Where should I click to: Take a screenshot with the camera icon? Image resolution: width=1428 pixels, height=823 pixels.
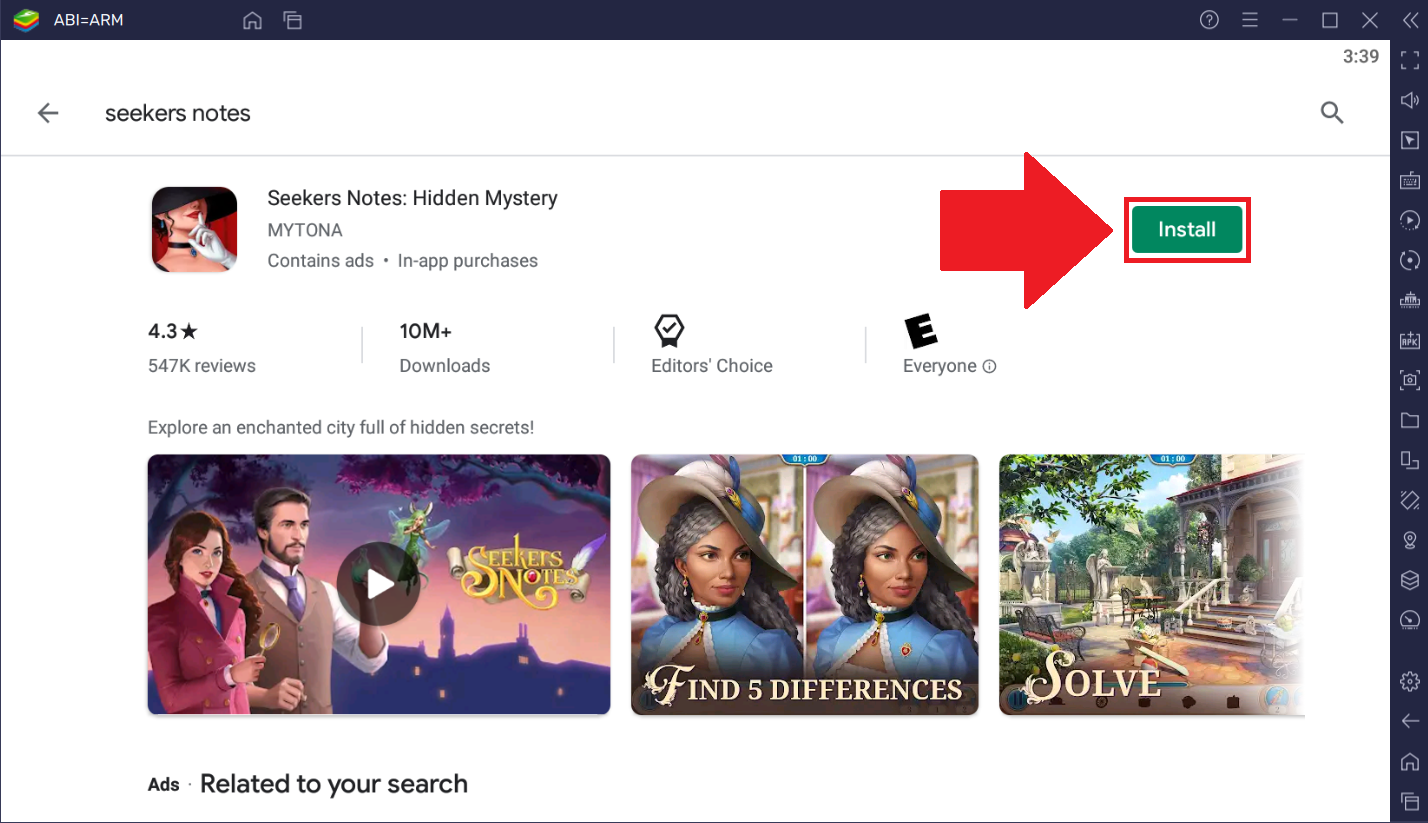pyautogui.click(x=1410, y=380)
